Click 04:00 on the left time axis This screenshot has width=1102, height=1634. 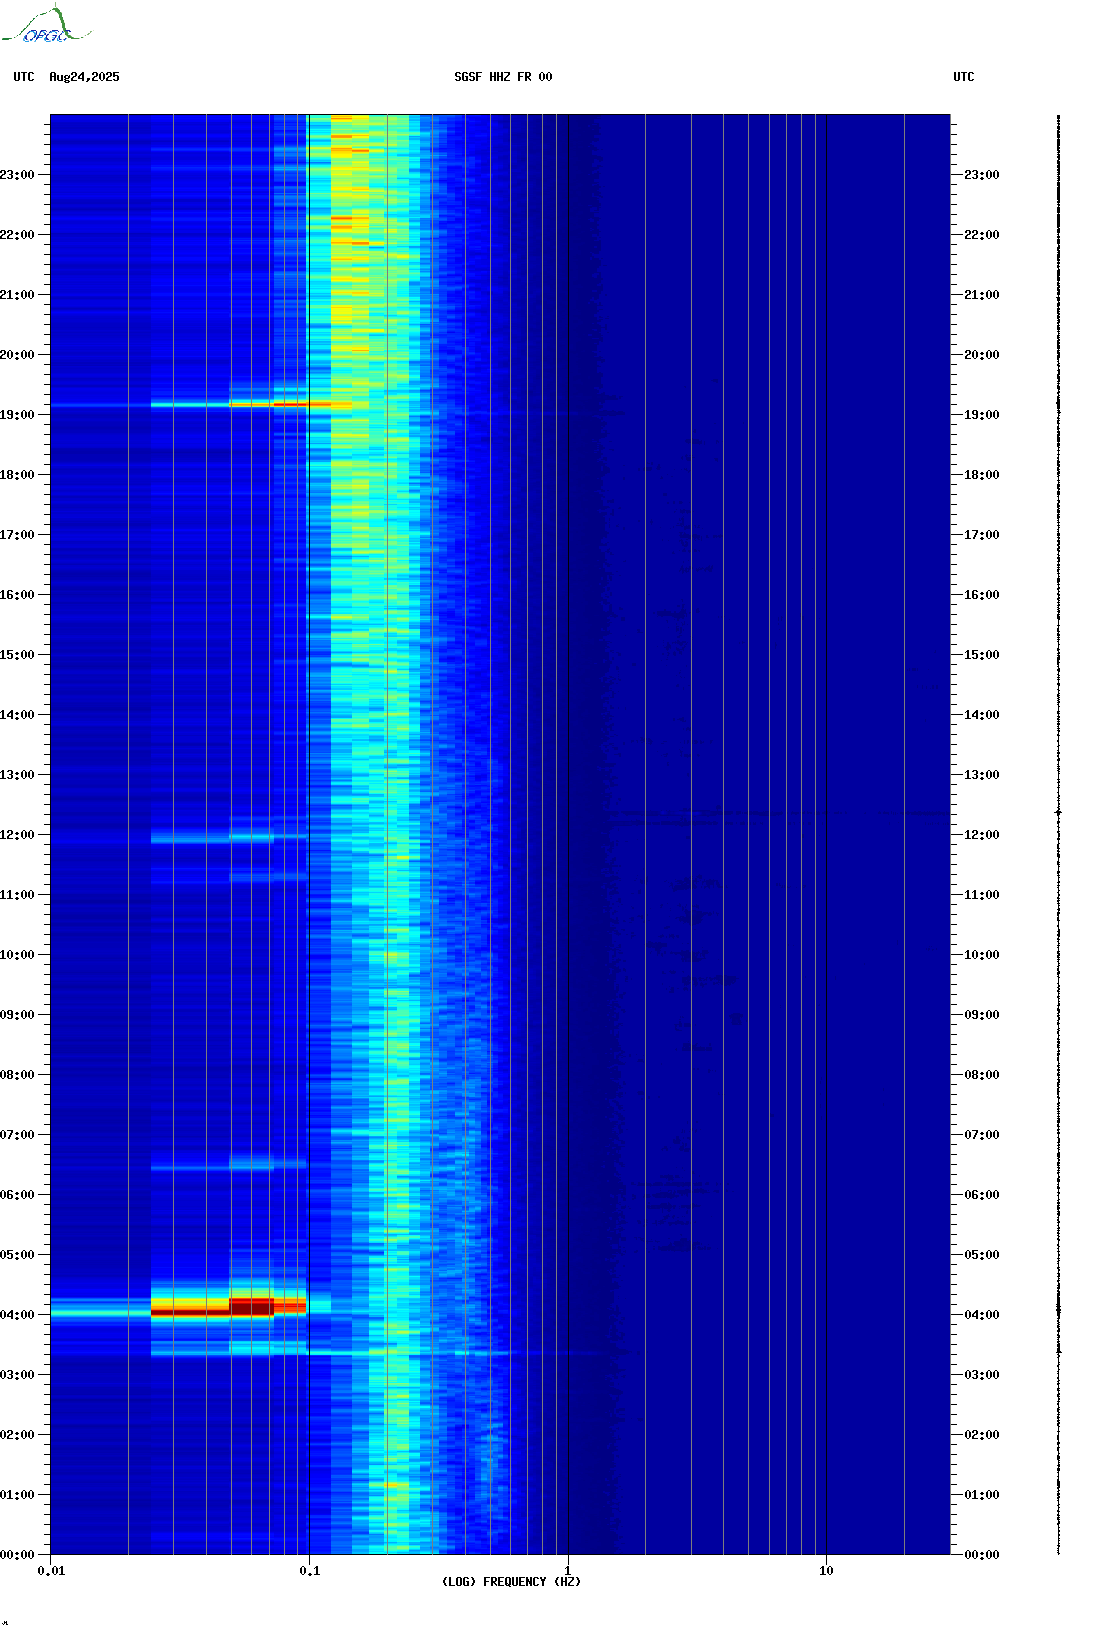[x=17, y=1315]
